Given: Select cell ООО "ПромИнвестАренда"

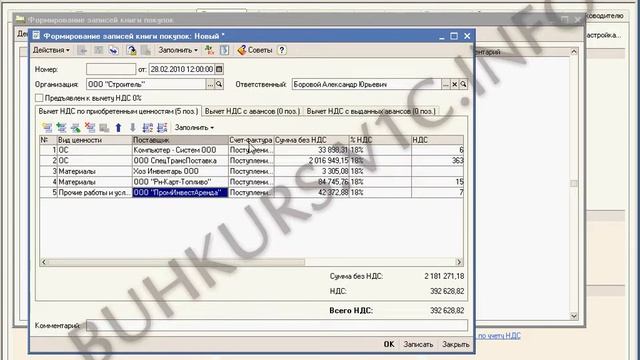Looking at the screenshot, I should (x=180, y=192).
